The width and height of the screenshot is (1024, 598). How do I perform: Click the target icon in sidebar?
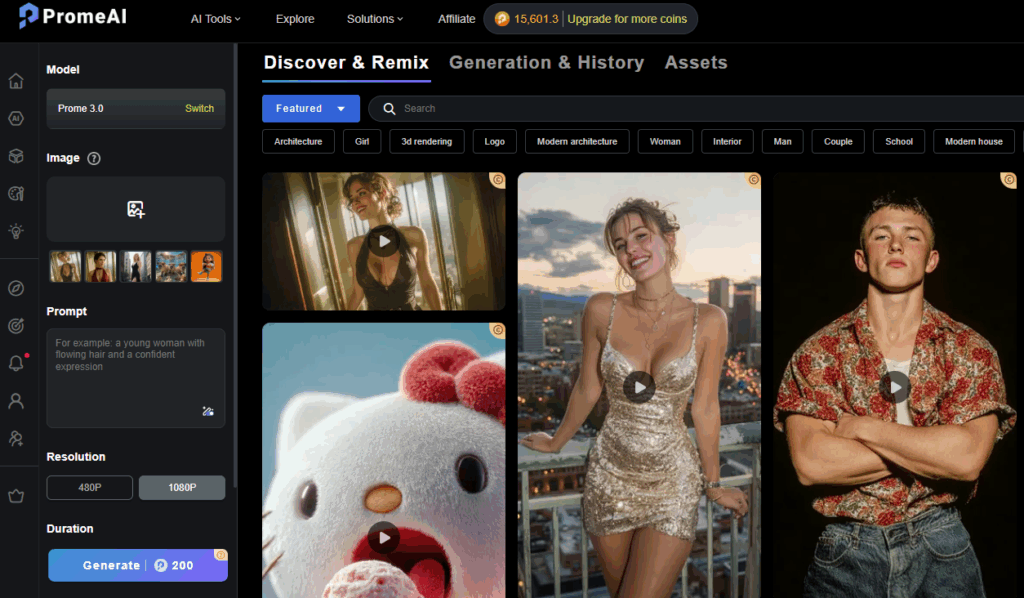[x=16, y=325]
